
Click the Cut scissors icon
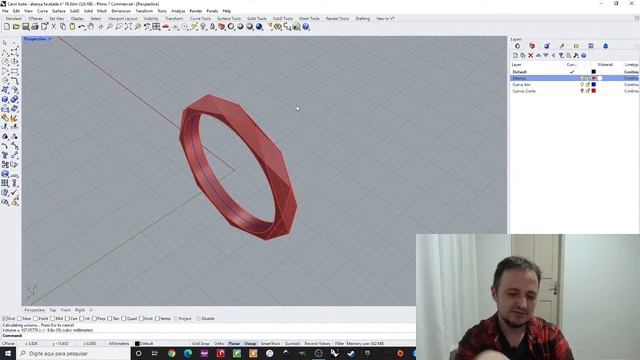(x=53, y=27)
